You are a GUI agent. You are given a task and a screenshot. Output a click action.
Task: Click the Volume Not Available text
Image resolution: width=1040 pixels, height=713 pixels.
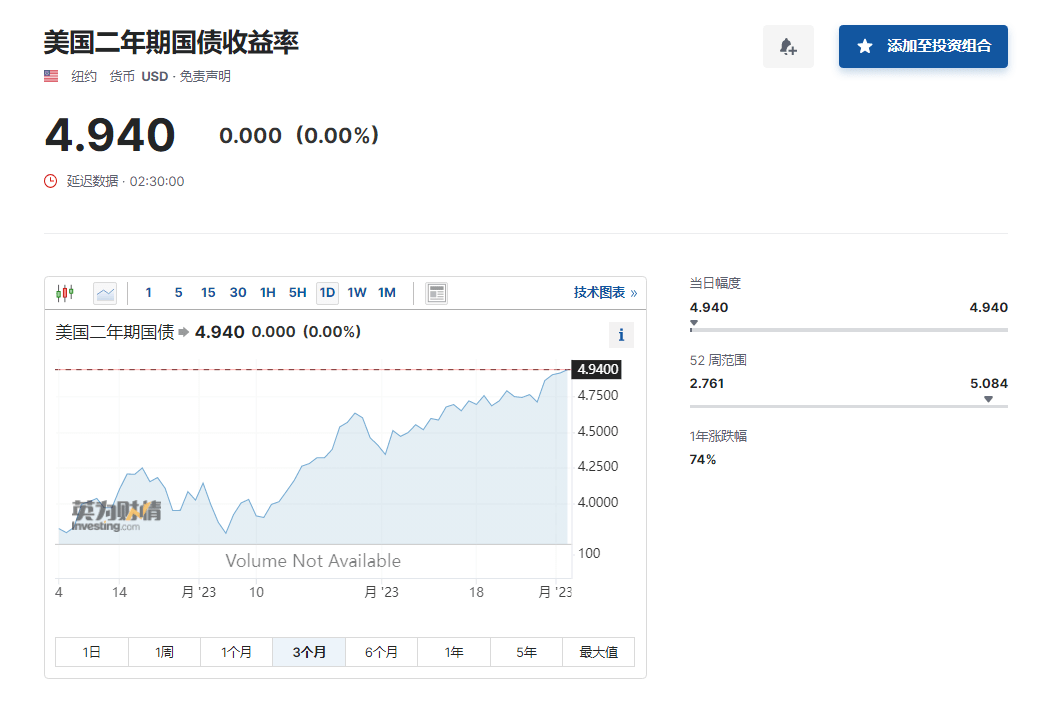coord(313,561)
